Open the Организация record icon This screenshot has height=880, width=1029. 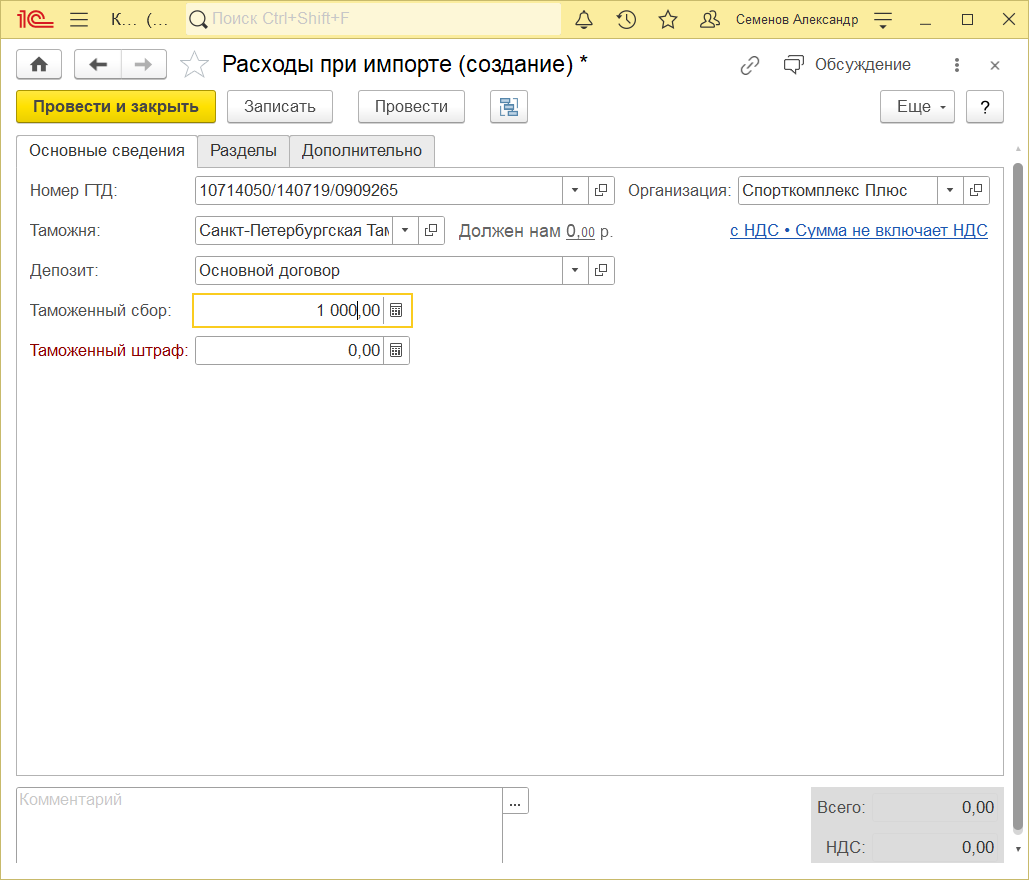(976, 190)
